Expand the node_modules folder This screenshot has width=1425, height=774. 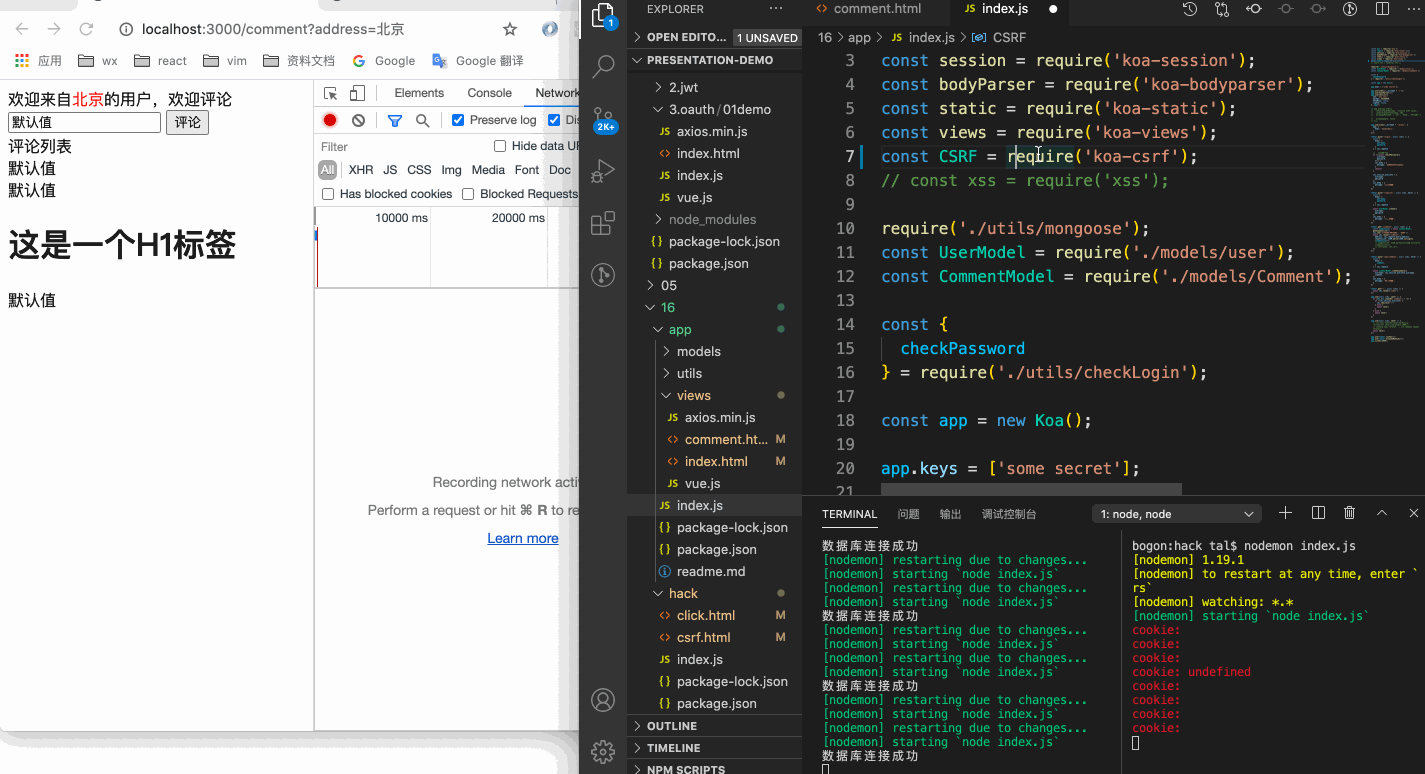pyautogui.click(x=714, y=219)
